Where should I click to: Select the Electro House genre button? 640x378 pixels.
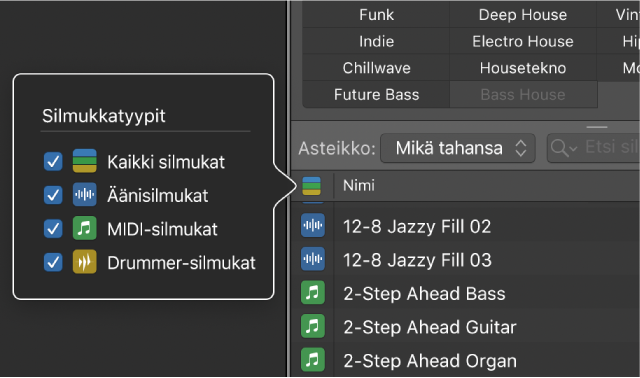[x=523, y=41]
